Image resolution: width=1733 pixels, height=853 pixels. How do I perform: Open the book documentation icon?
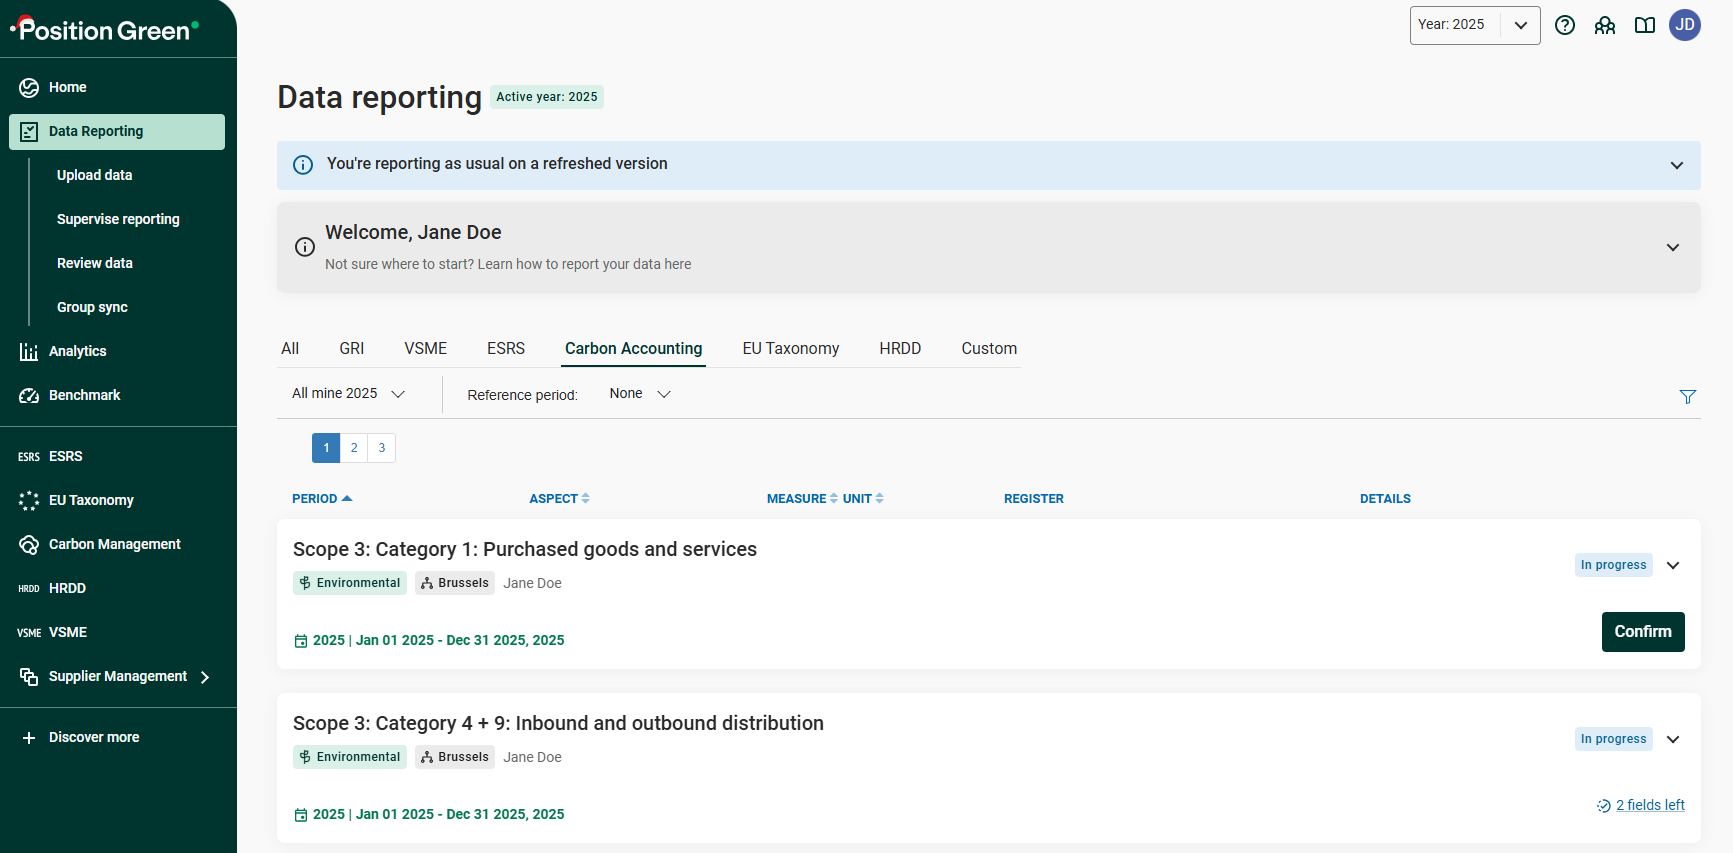[1645, 25]
